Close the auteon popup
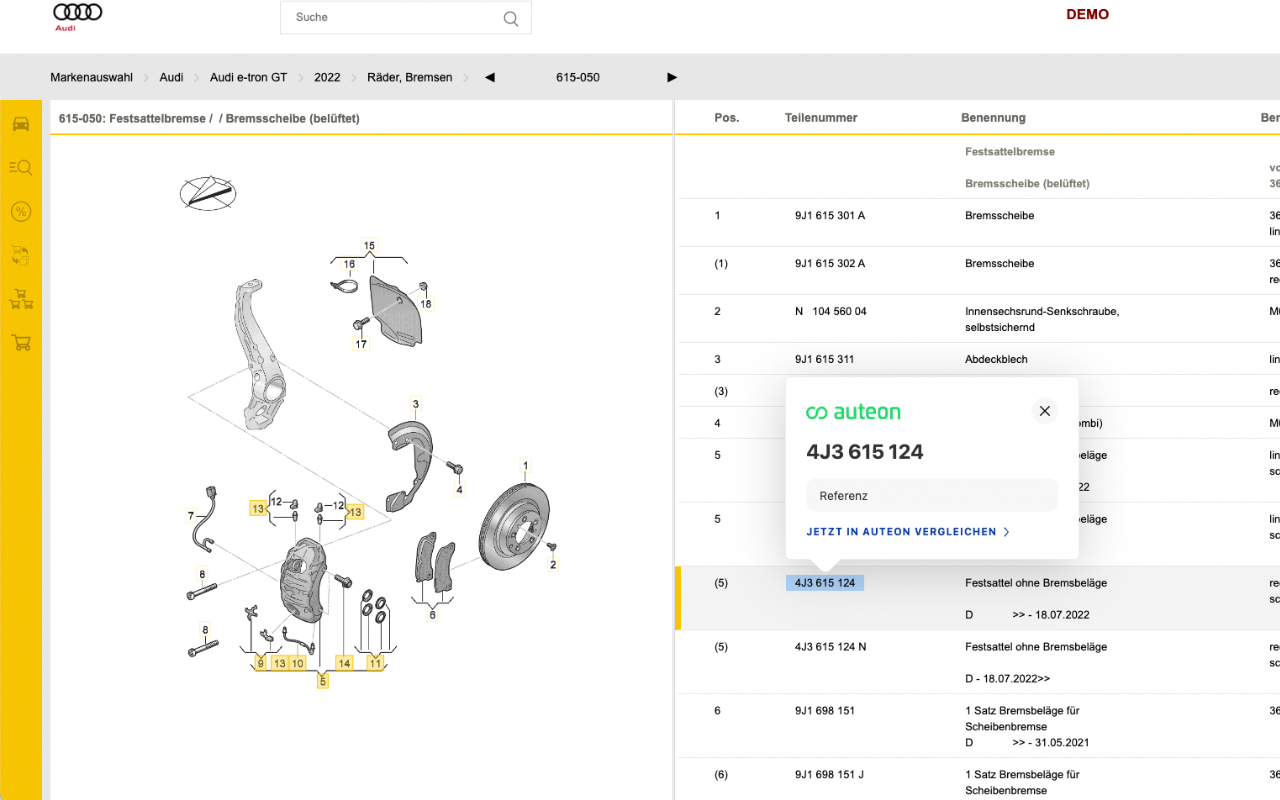Viewport: 1280px width, 800px height. point(1045,411)
